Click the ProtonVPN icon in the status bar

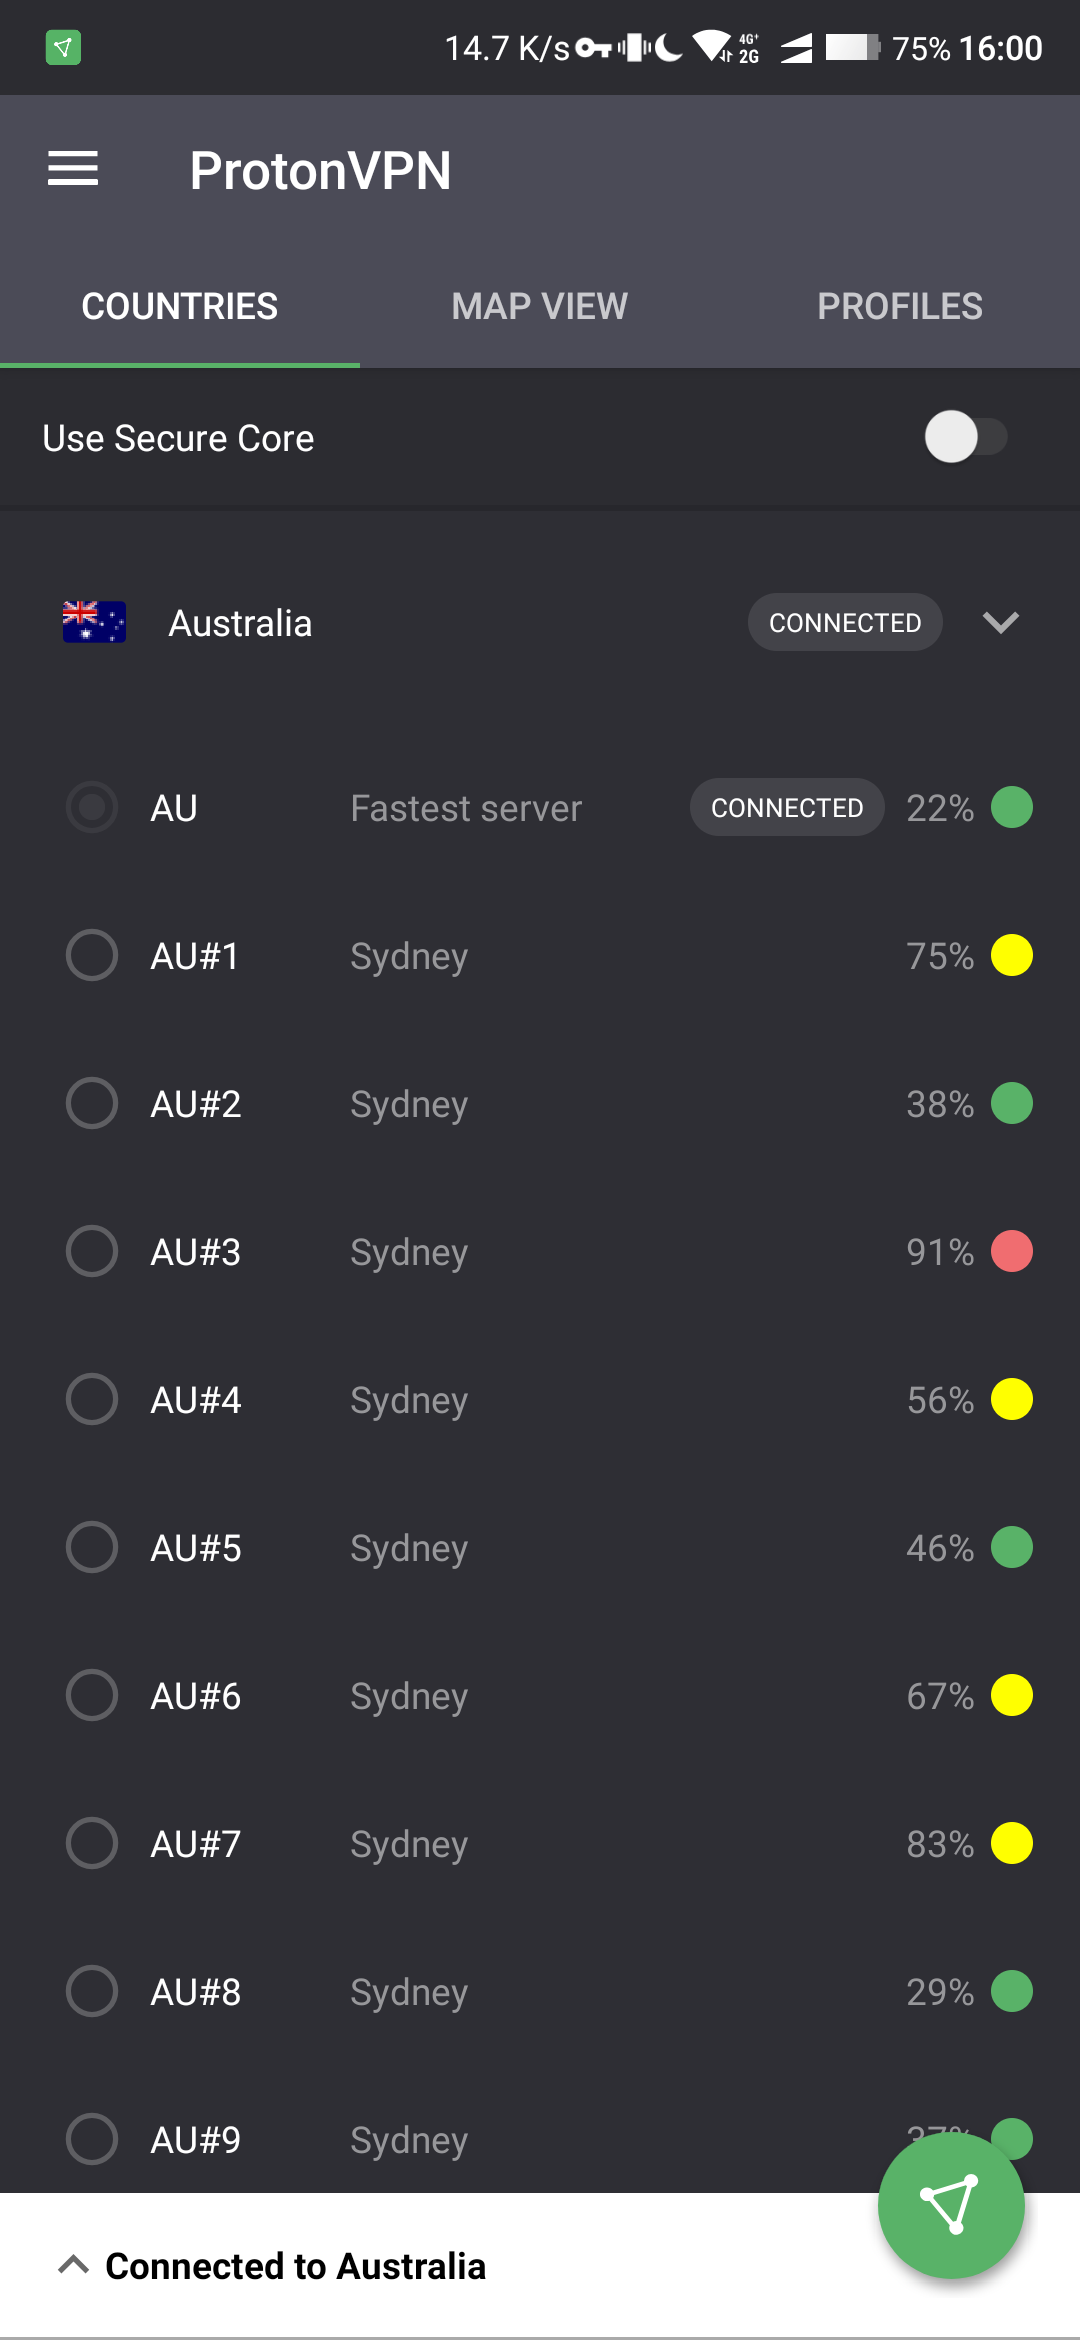62,47
